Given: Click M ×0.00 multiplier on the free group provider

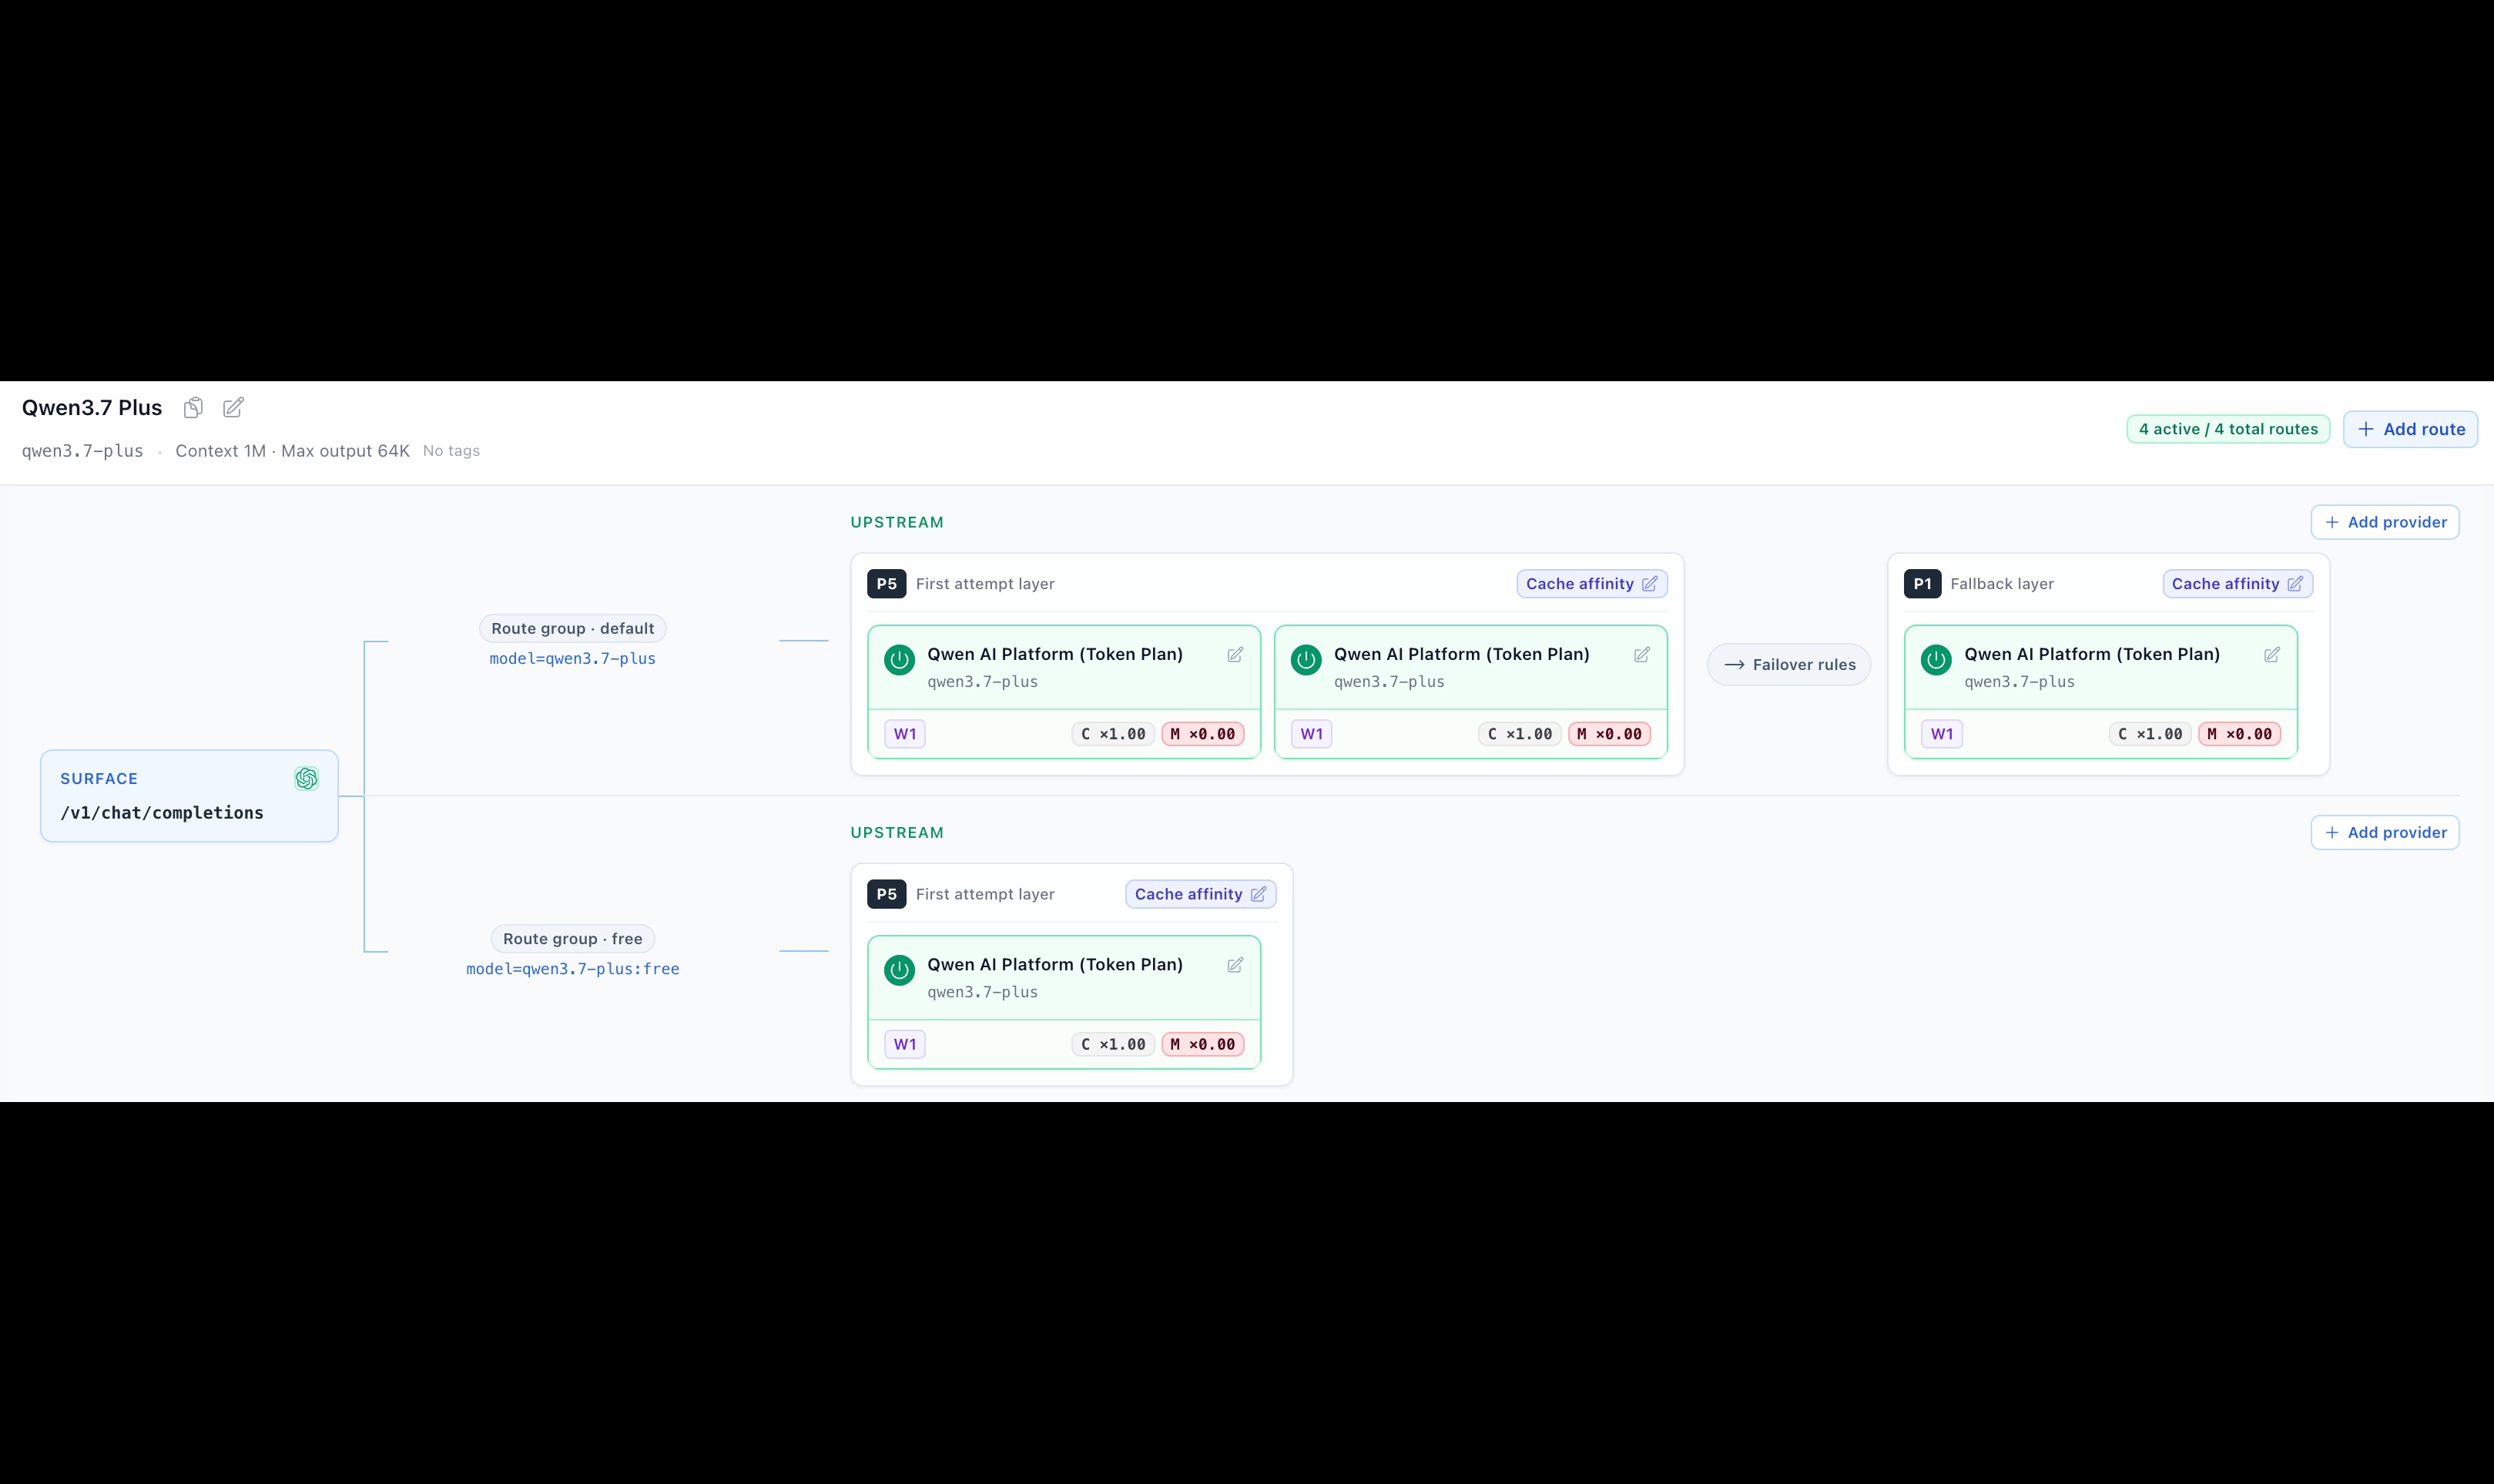Looking at the screenshot, I should point(1202,1044).
